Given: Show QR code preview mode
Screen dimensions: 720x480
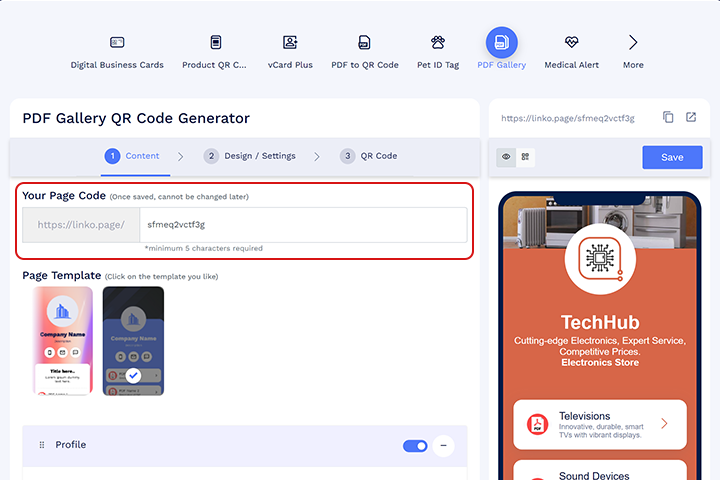Looking at the screenshot, I should (525, 157).
